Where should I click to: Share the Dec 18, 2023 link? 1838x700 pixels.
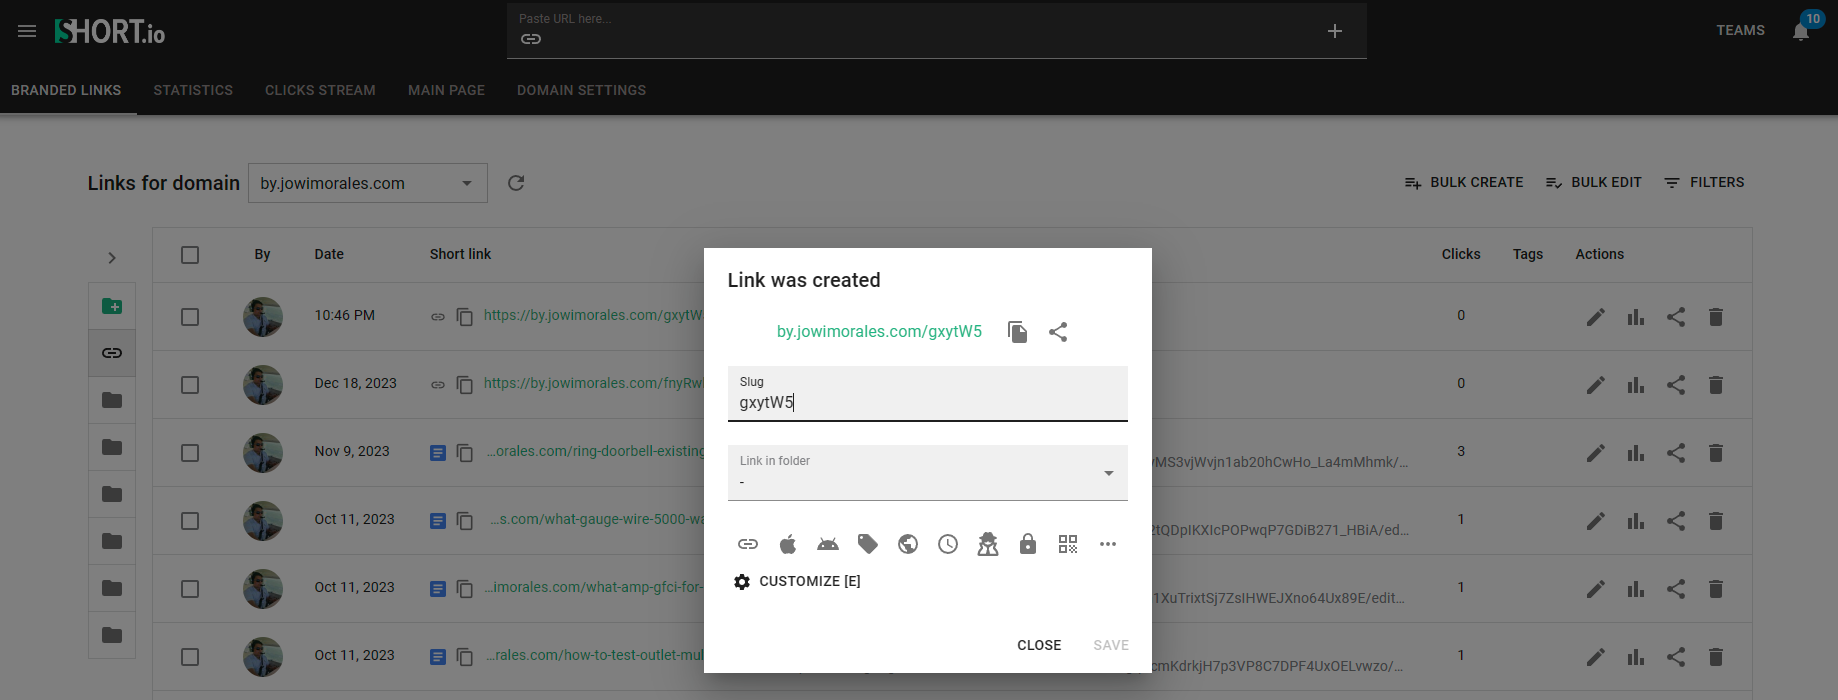(x=1676, y=385)
